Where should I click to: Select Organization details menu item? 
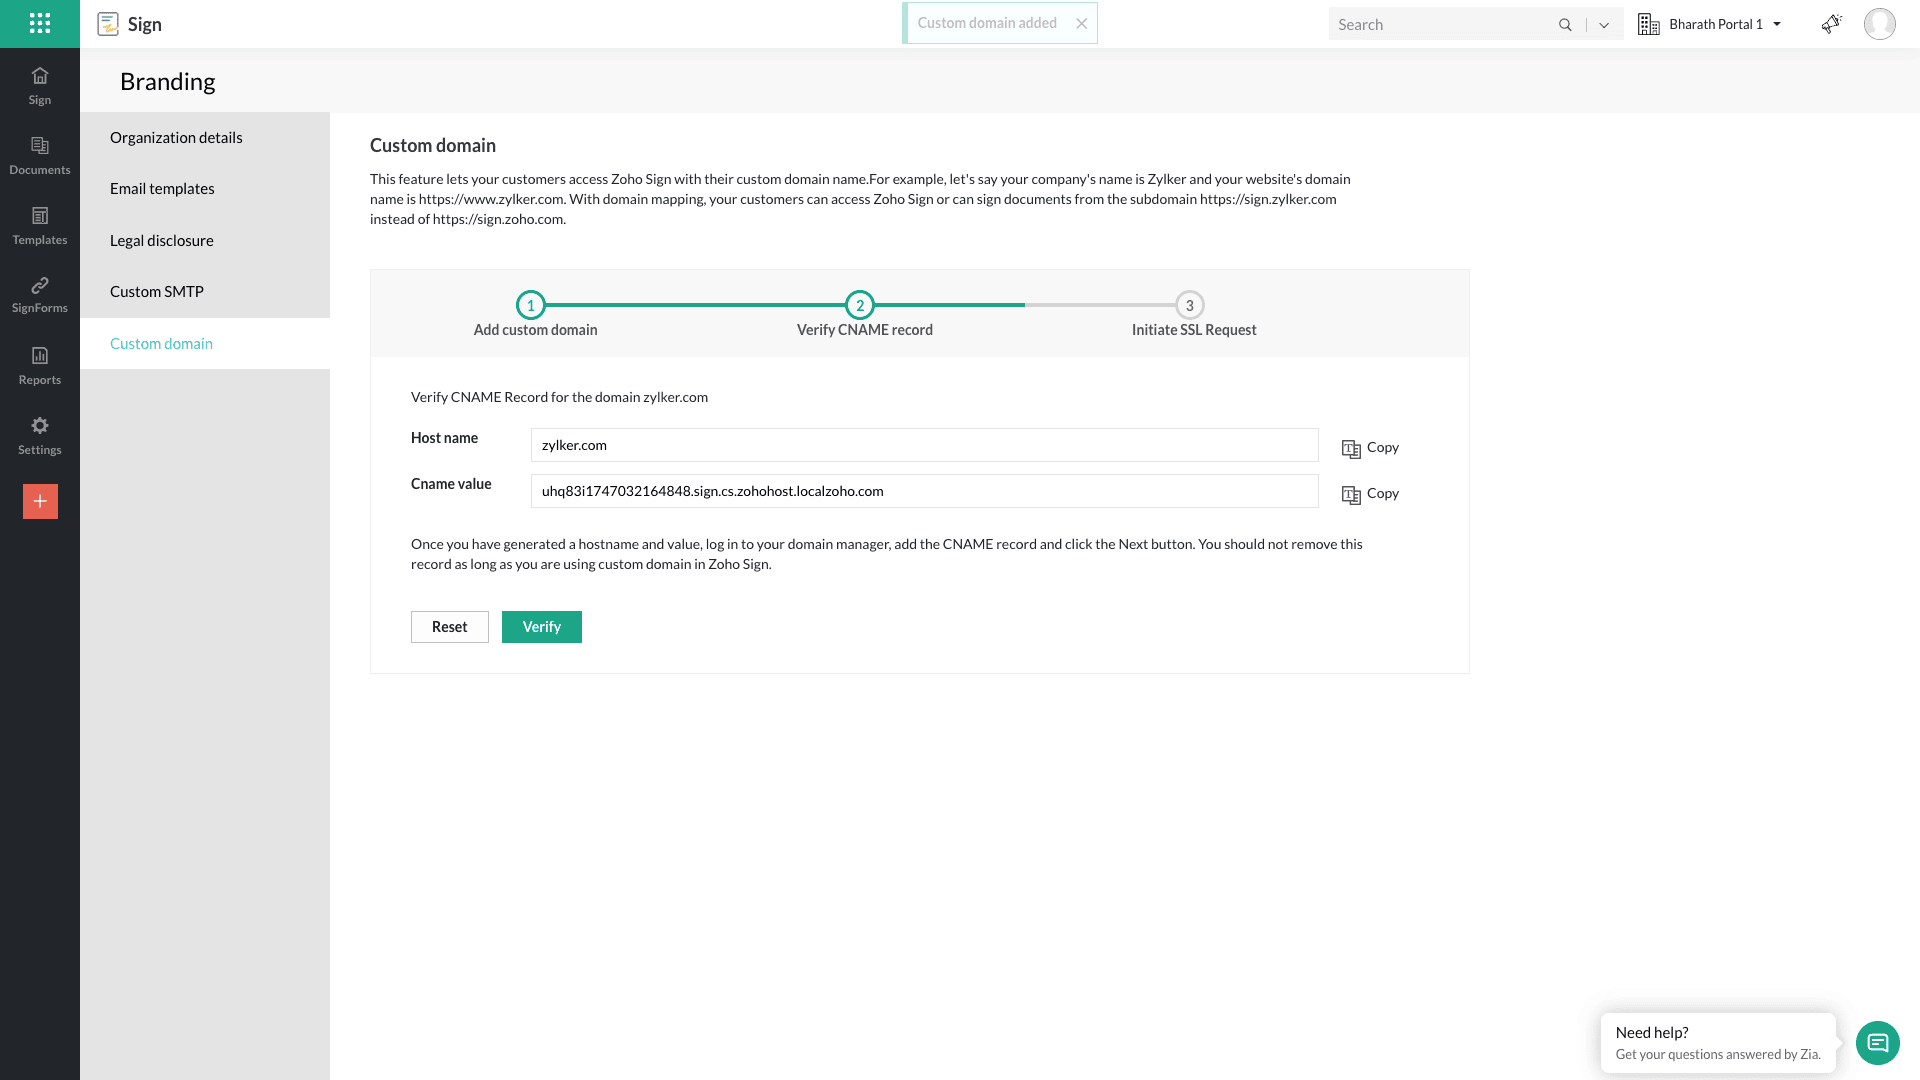coord(176,138)
